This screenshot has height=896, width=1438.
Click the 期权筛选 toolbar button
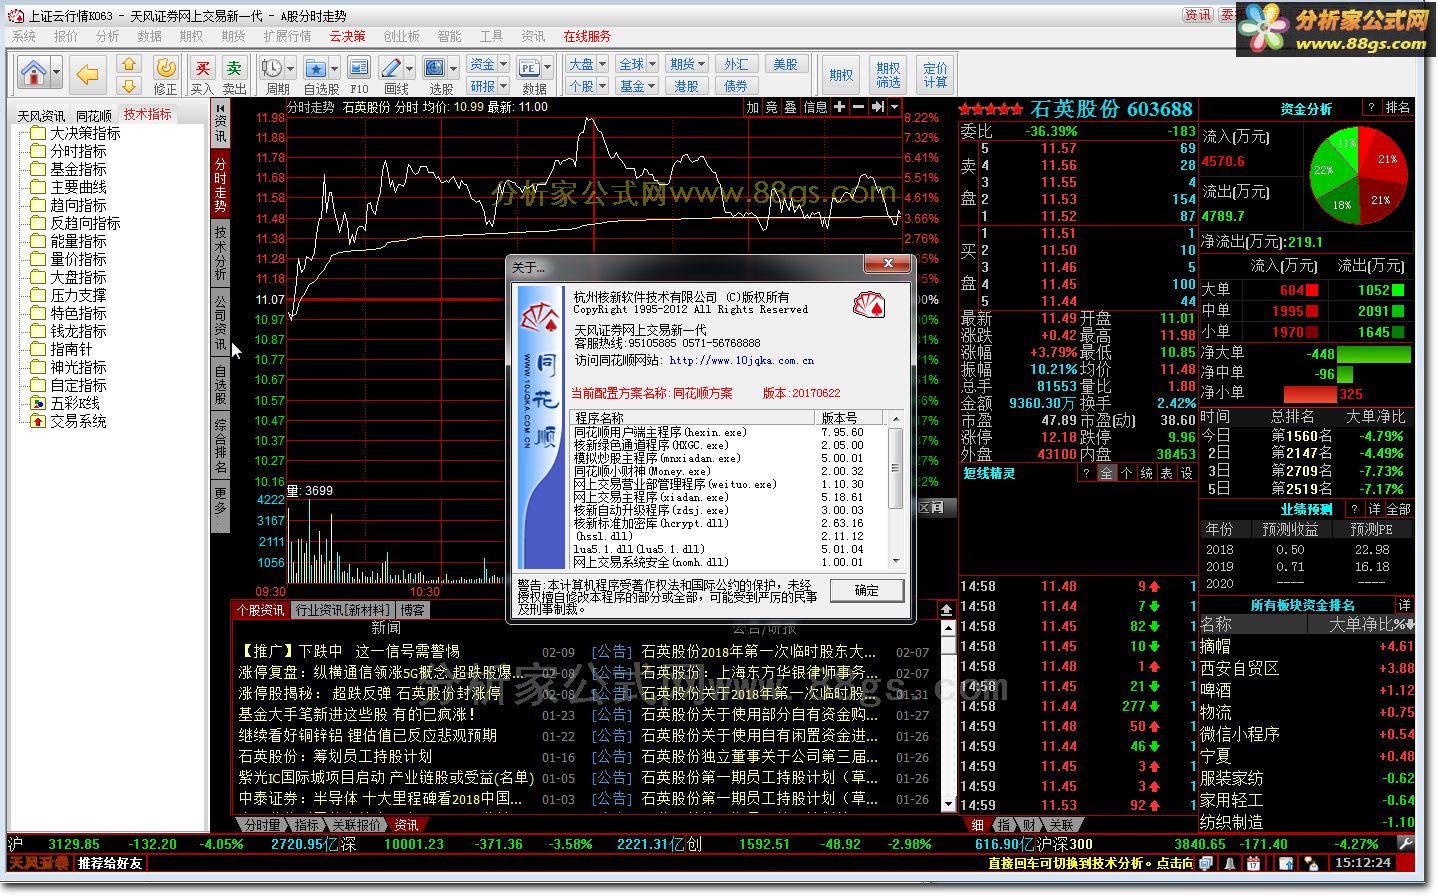(888, 75)
